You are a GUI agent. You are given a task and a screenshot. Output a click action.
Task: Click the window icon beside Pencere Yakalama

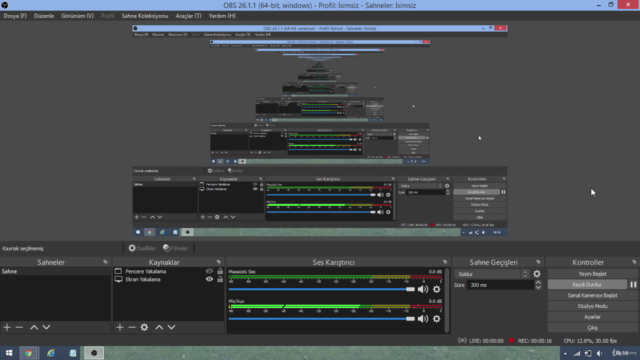pos(118,271)
